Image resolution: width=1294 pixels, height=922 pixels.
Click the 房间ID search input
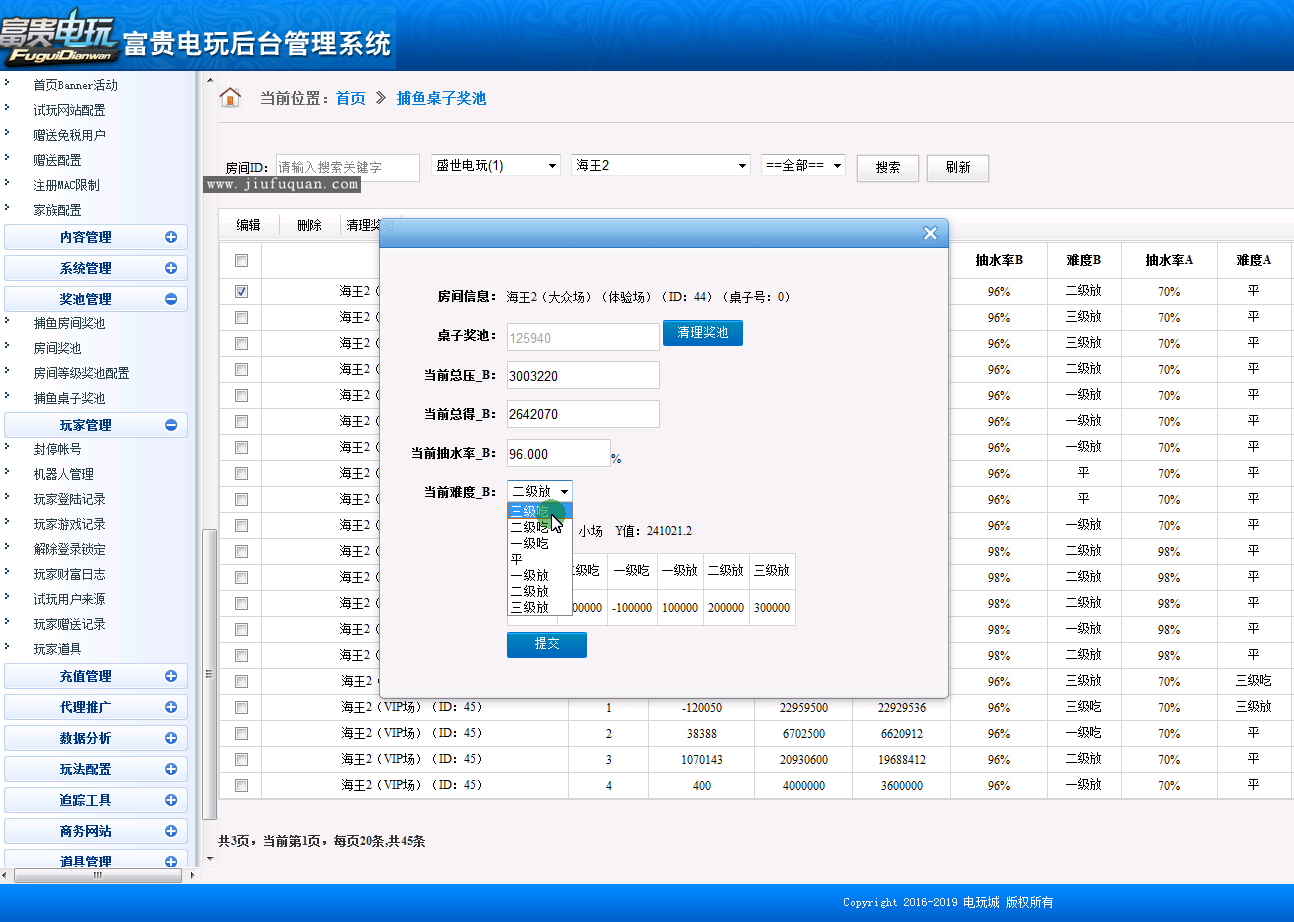pyautogui.click(x=348, y=168)
